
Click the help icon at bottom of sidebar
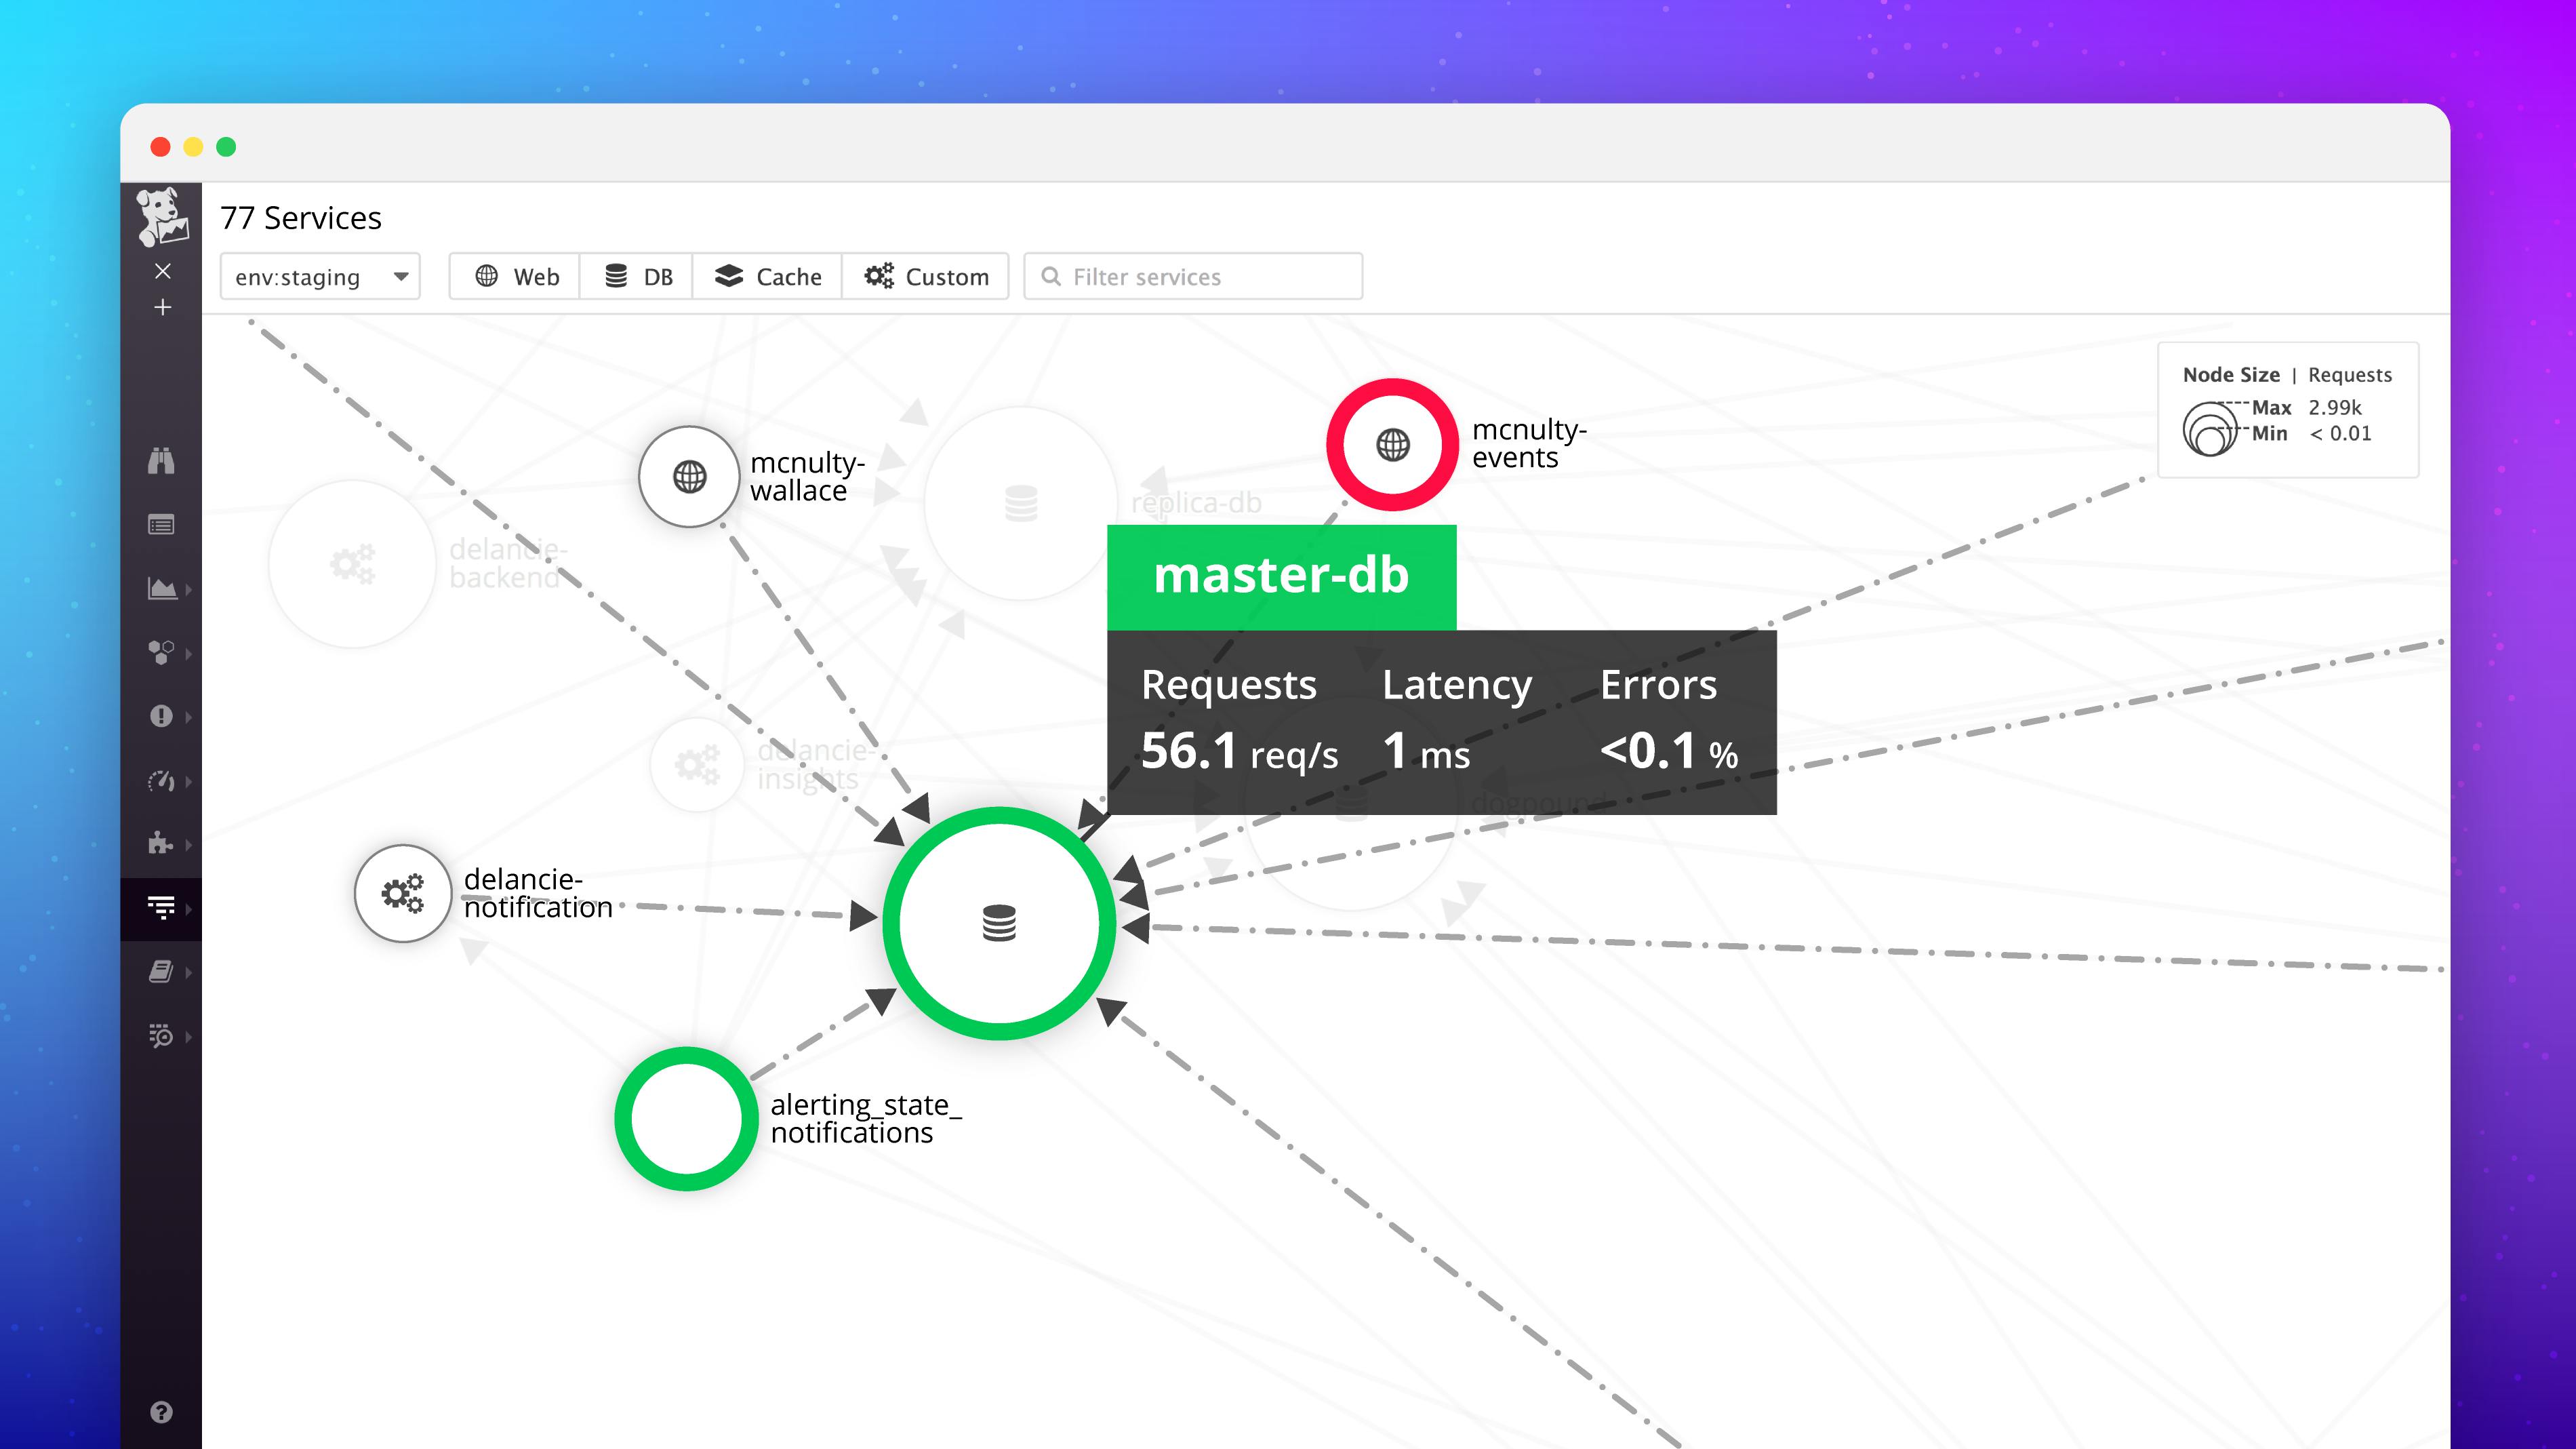tap(163, 1410)
